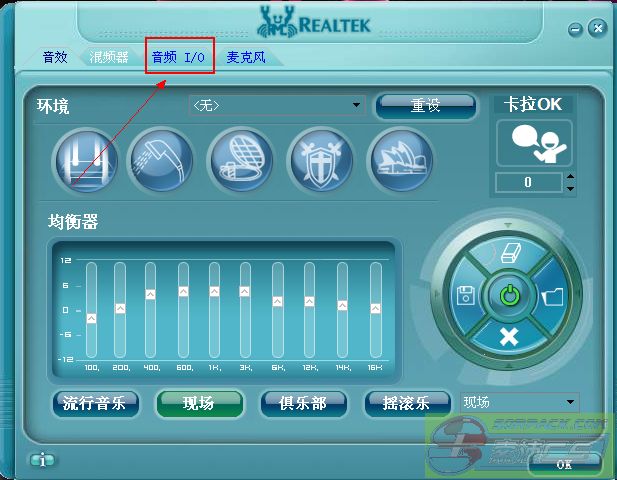
Task: Select the stone corridor environment icon
Action: 86,159
